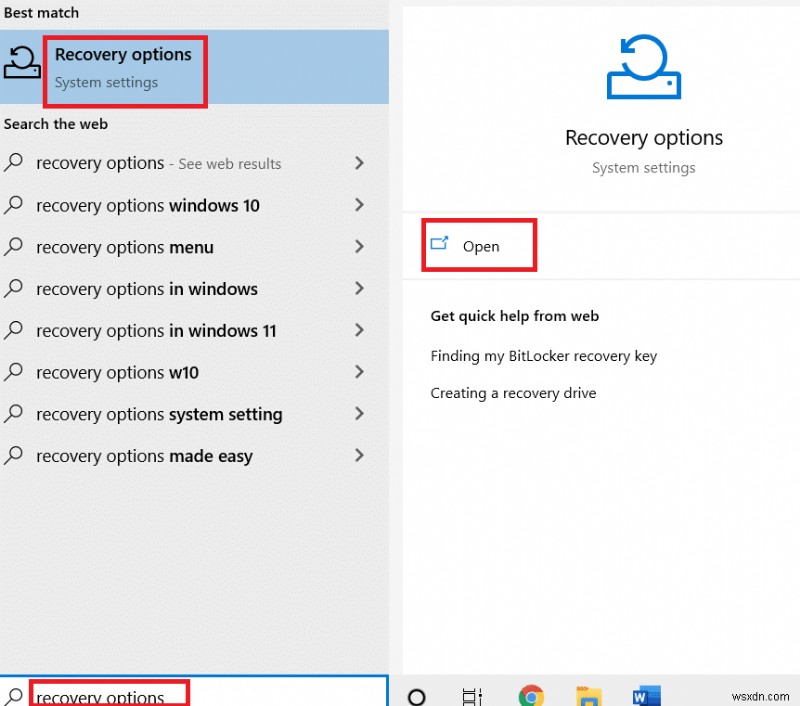Click the magnifier icon in the bottom search box
800x706 pixels.
click(x=14, y=697)
